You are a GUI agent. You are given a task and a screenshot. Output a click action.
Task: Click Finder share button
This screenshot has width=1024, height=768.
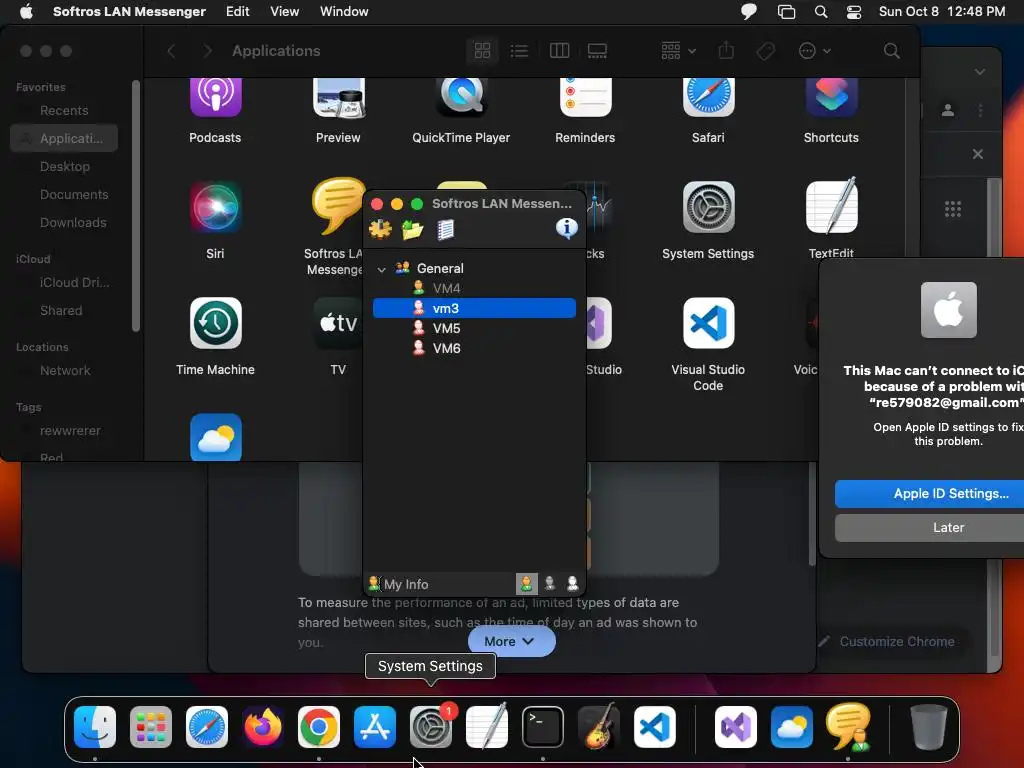tap(726, 51)
